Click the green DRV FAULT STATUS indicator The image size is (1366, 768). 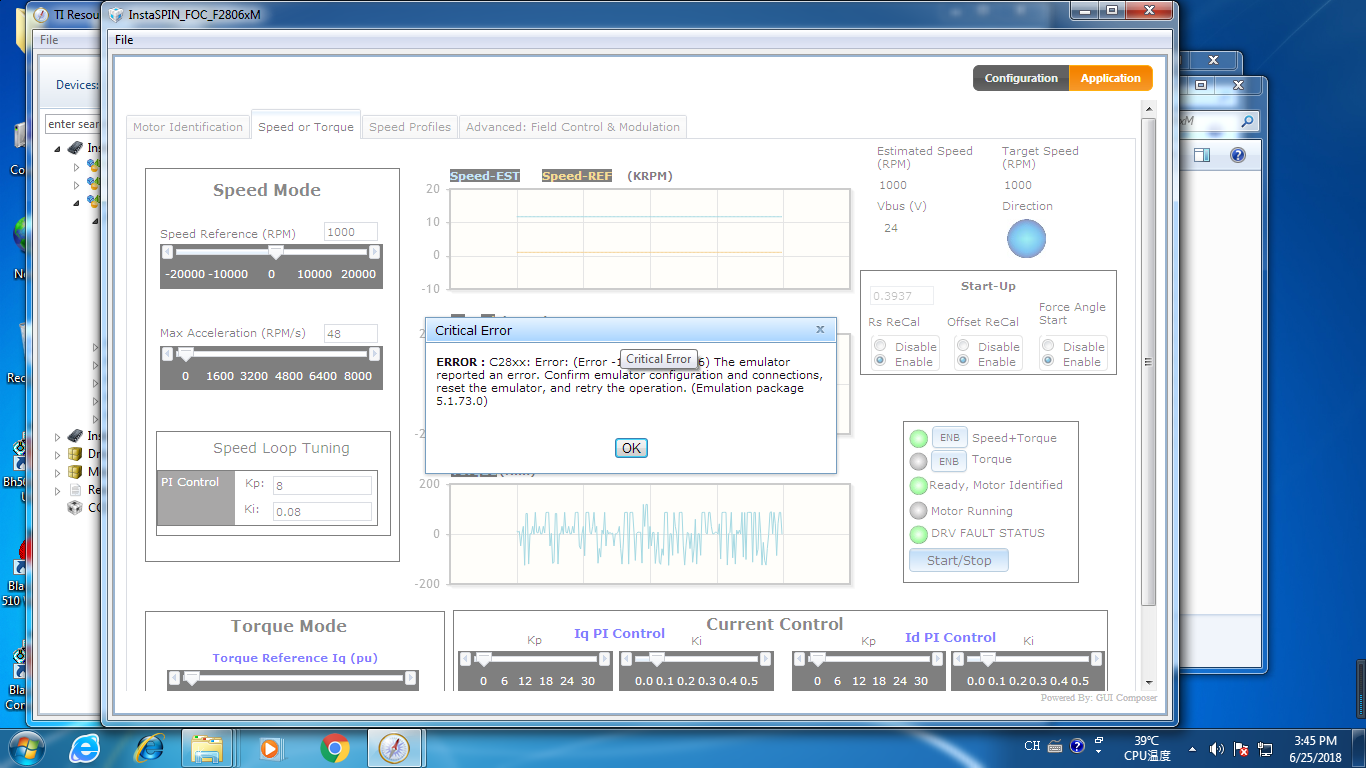(919, 534)
